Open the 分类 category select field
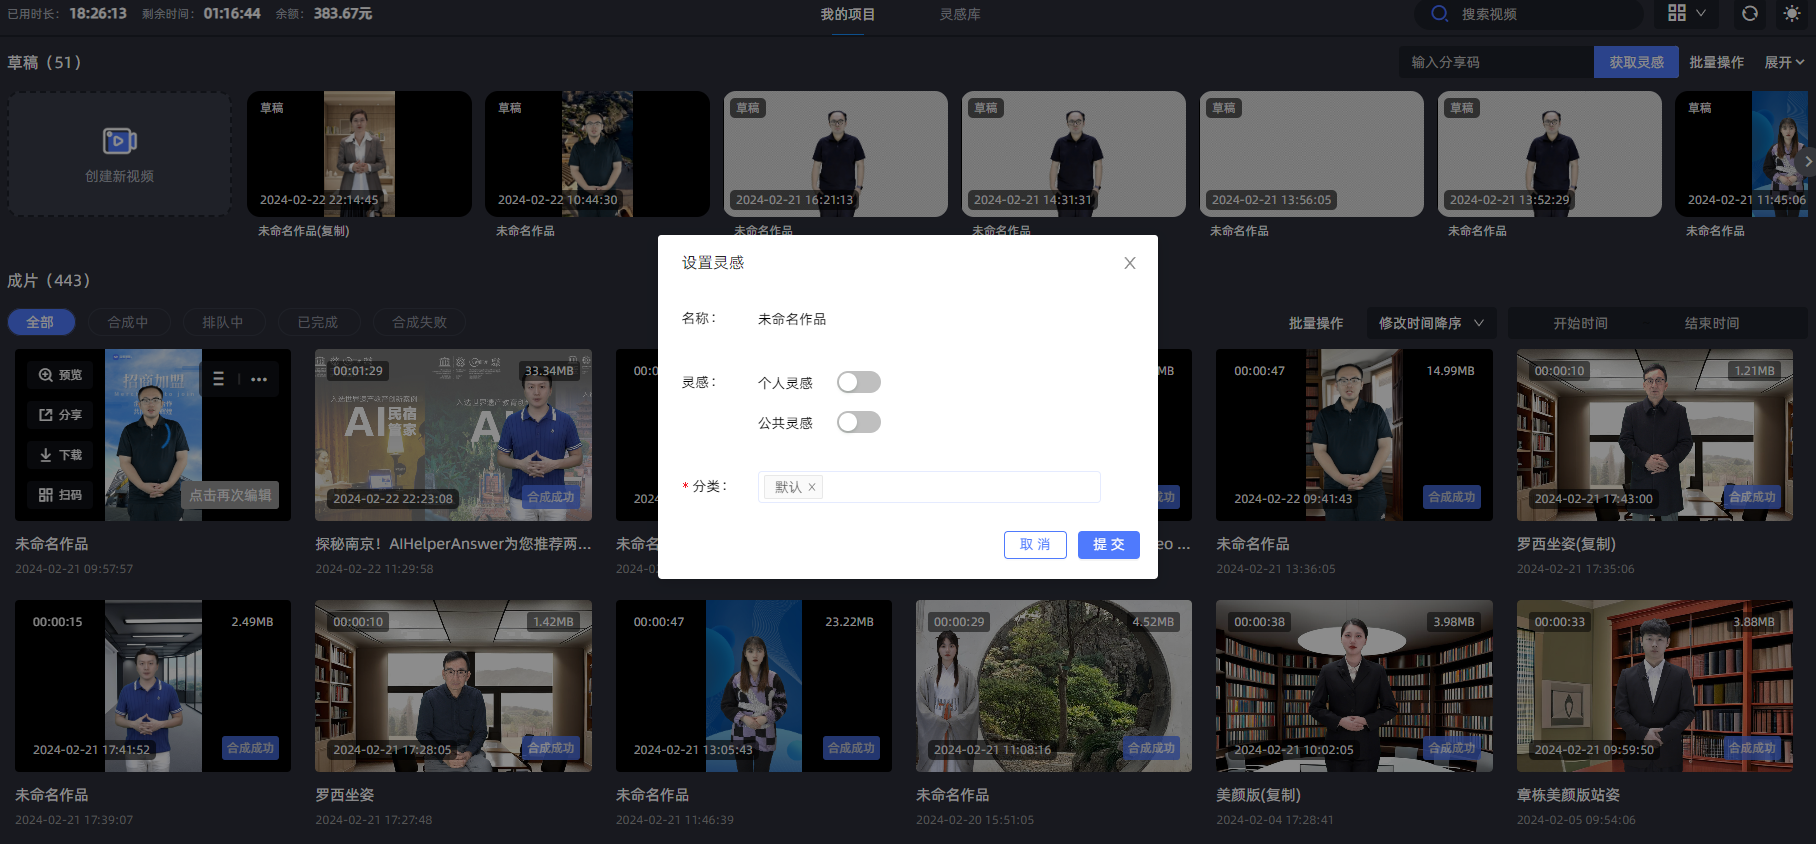This screenshot has height=844, width=1816. (929, 487)
